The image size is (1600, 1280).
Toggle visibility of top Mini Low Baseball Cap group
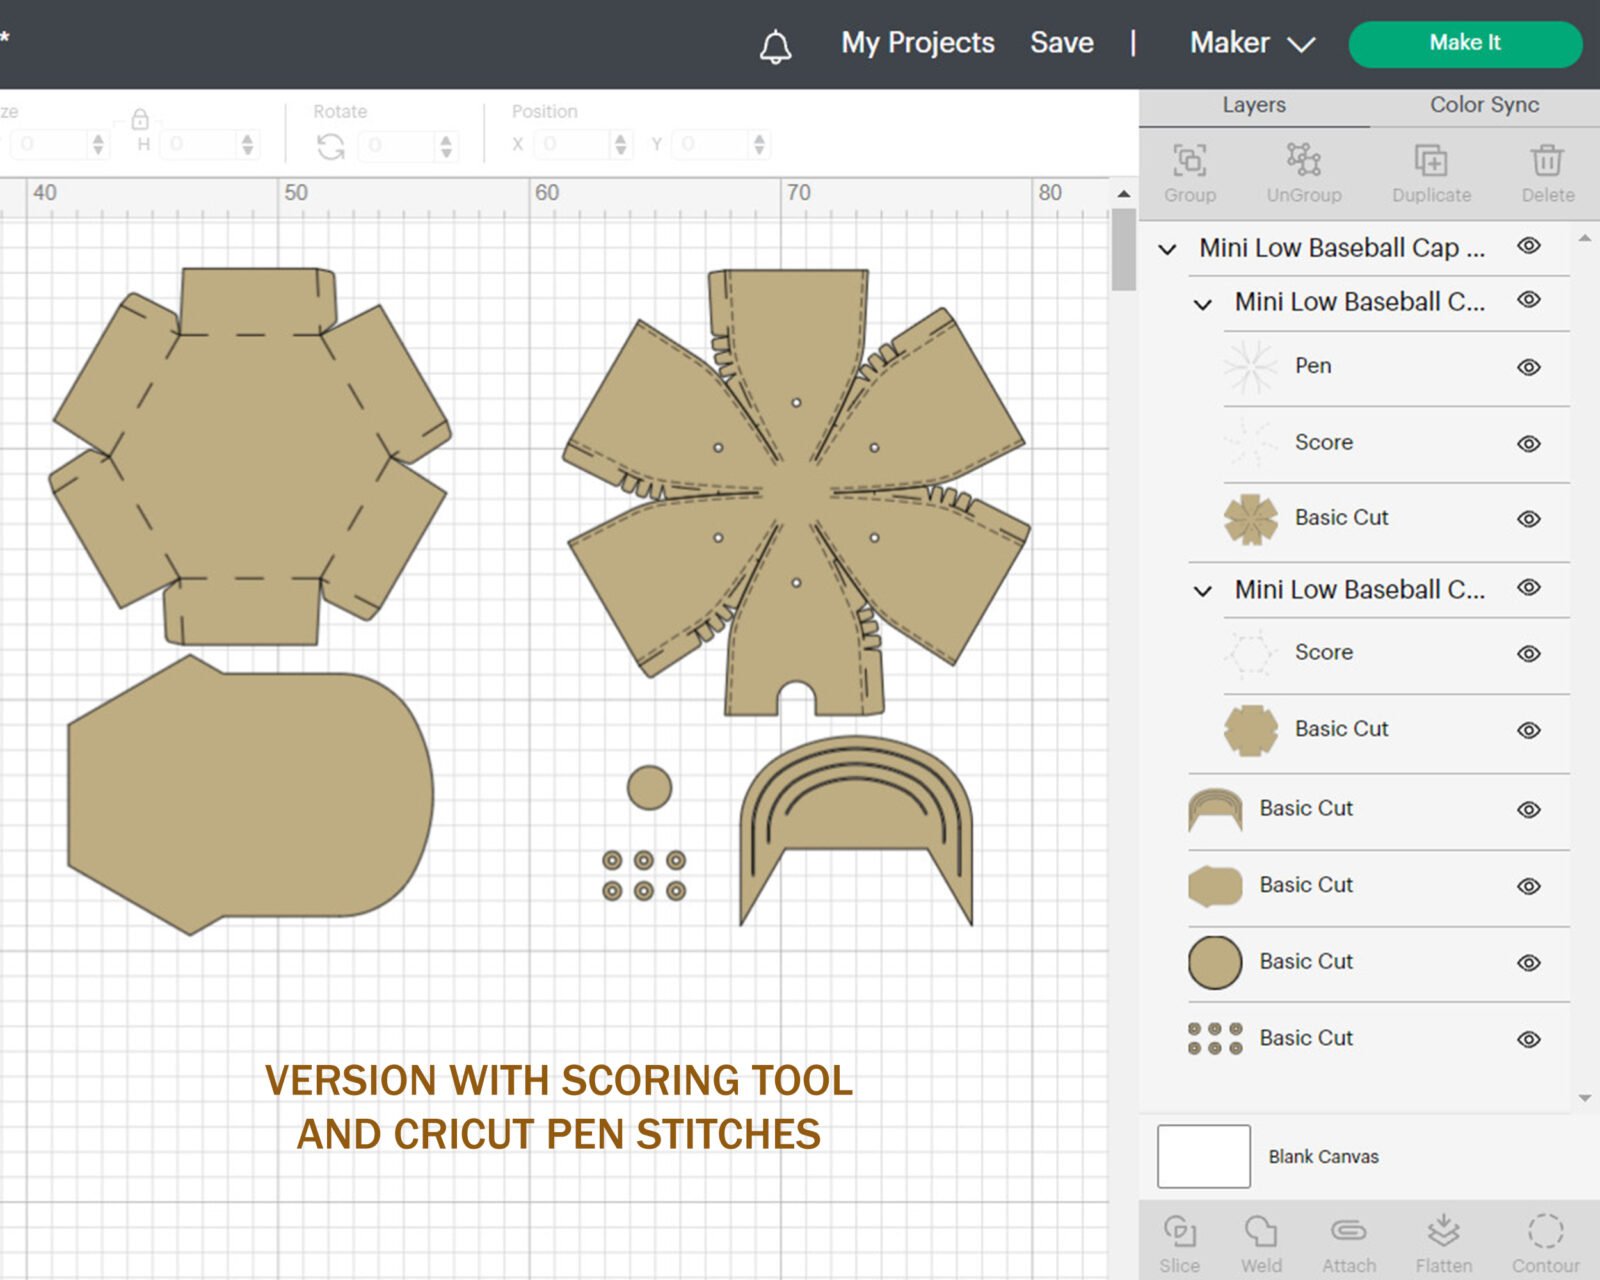click(x=1529, y=246)
